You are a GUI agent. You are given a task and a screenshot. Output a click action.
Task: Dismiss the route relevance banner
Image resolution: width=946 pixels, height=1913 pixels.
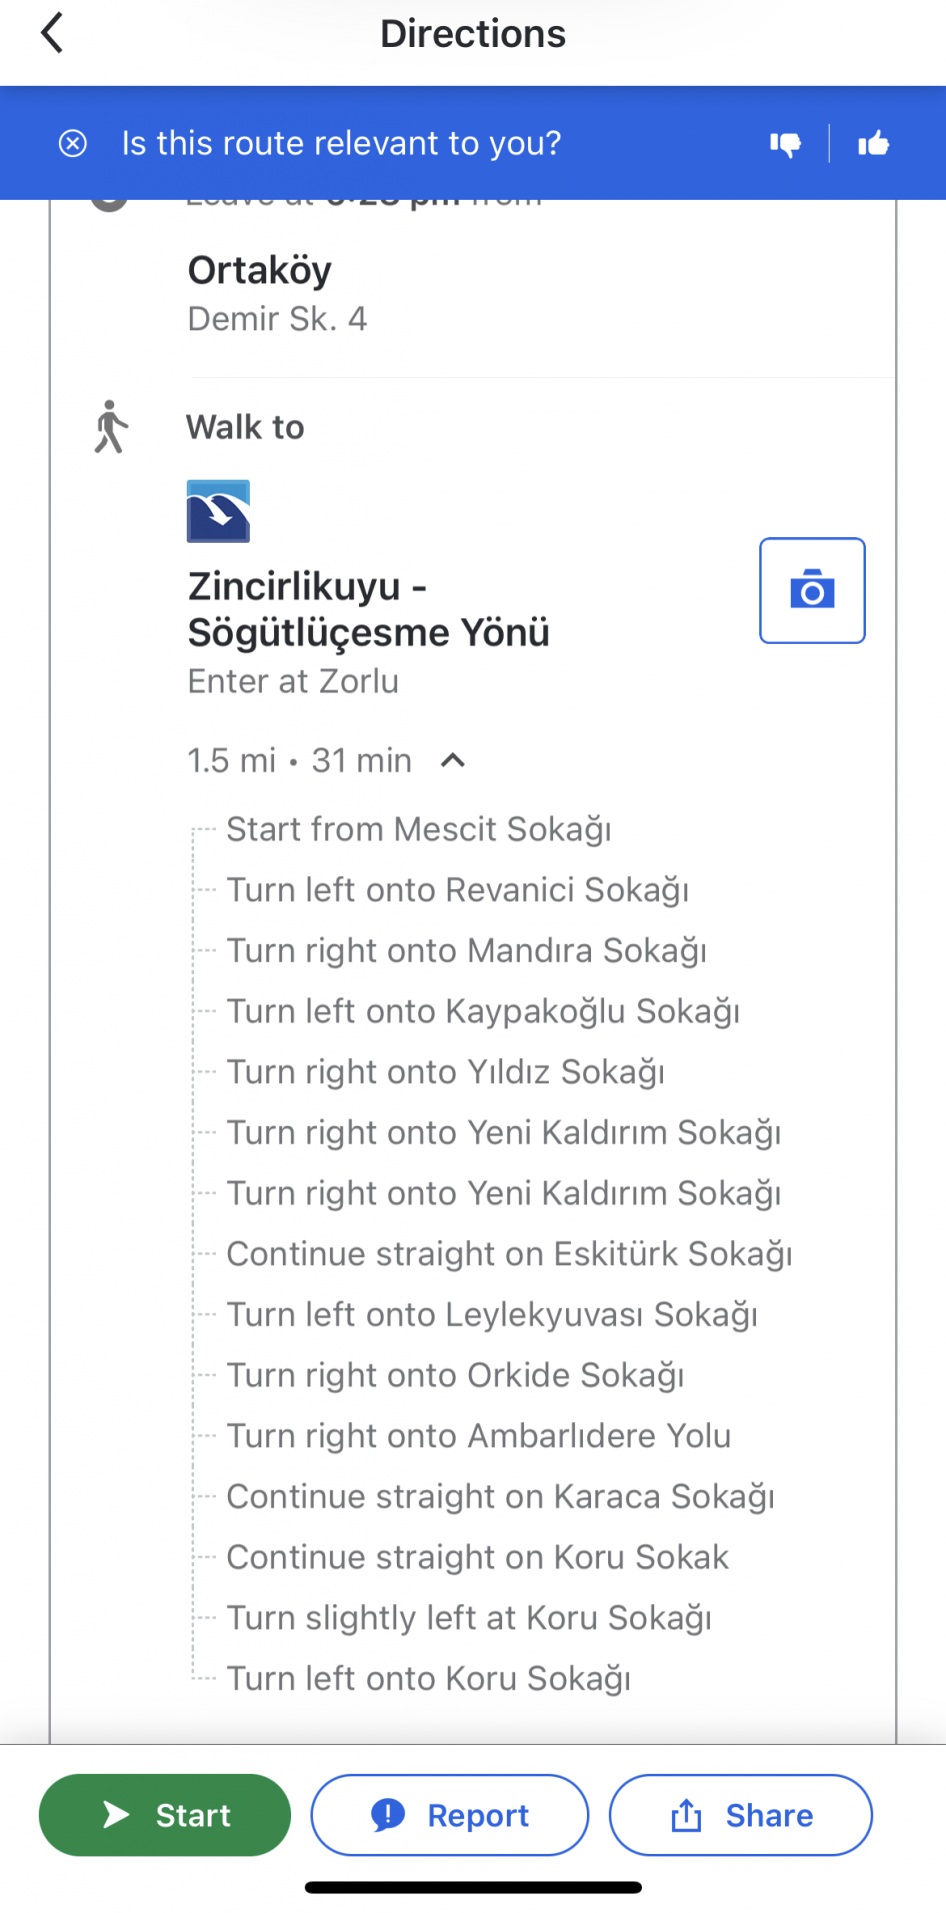[x=73, y=143]
